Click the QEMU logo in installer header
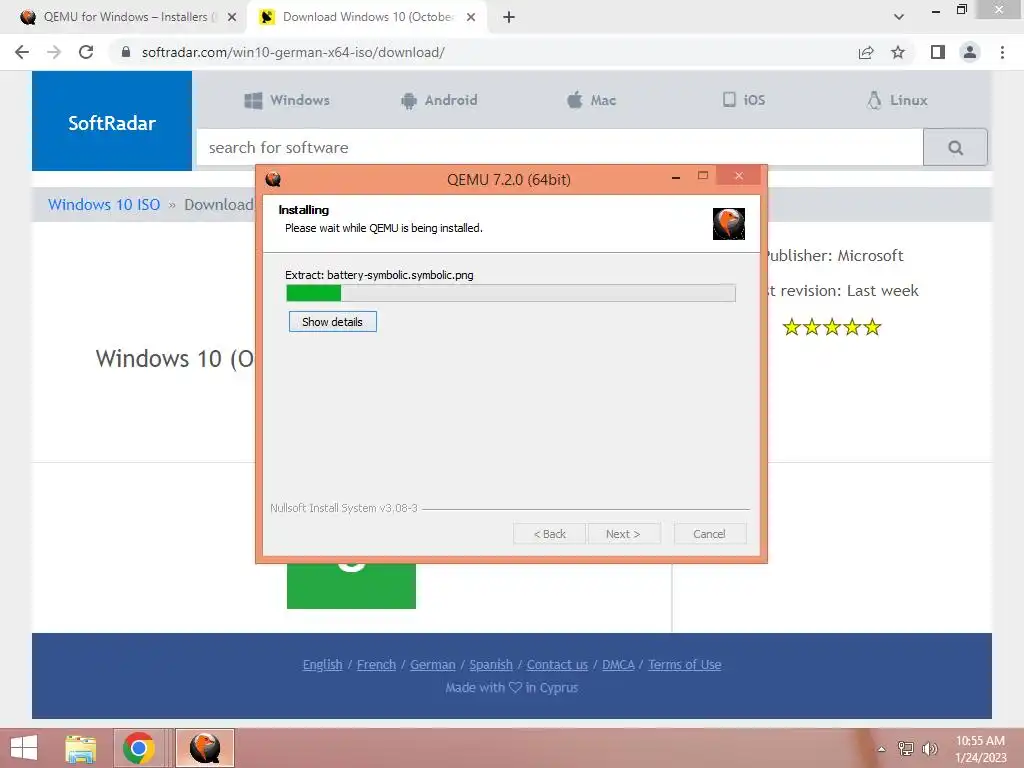The height and width of the screenshot is (768, 1024). pos(729,223)
